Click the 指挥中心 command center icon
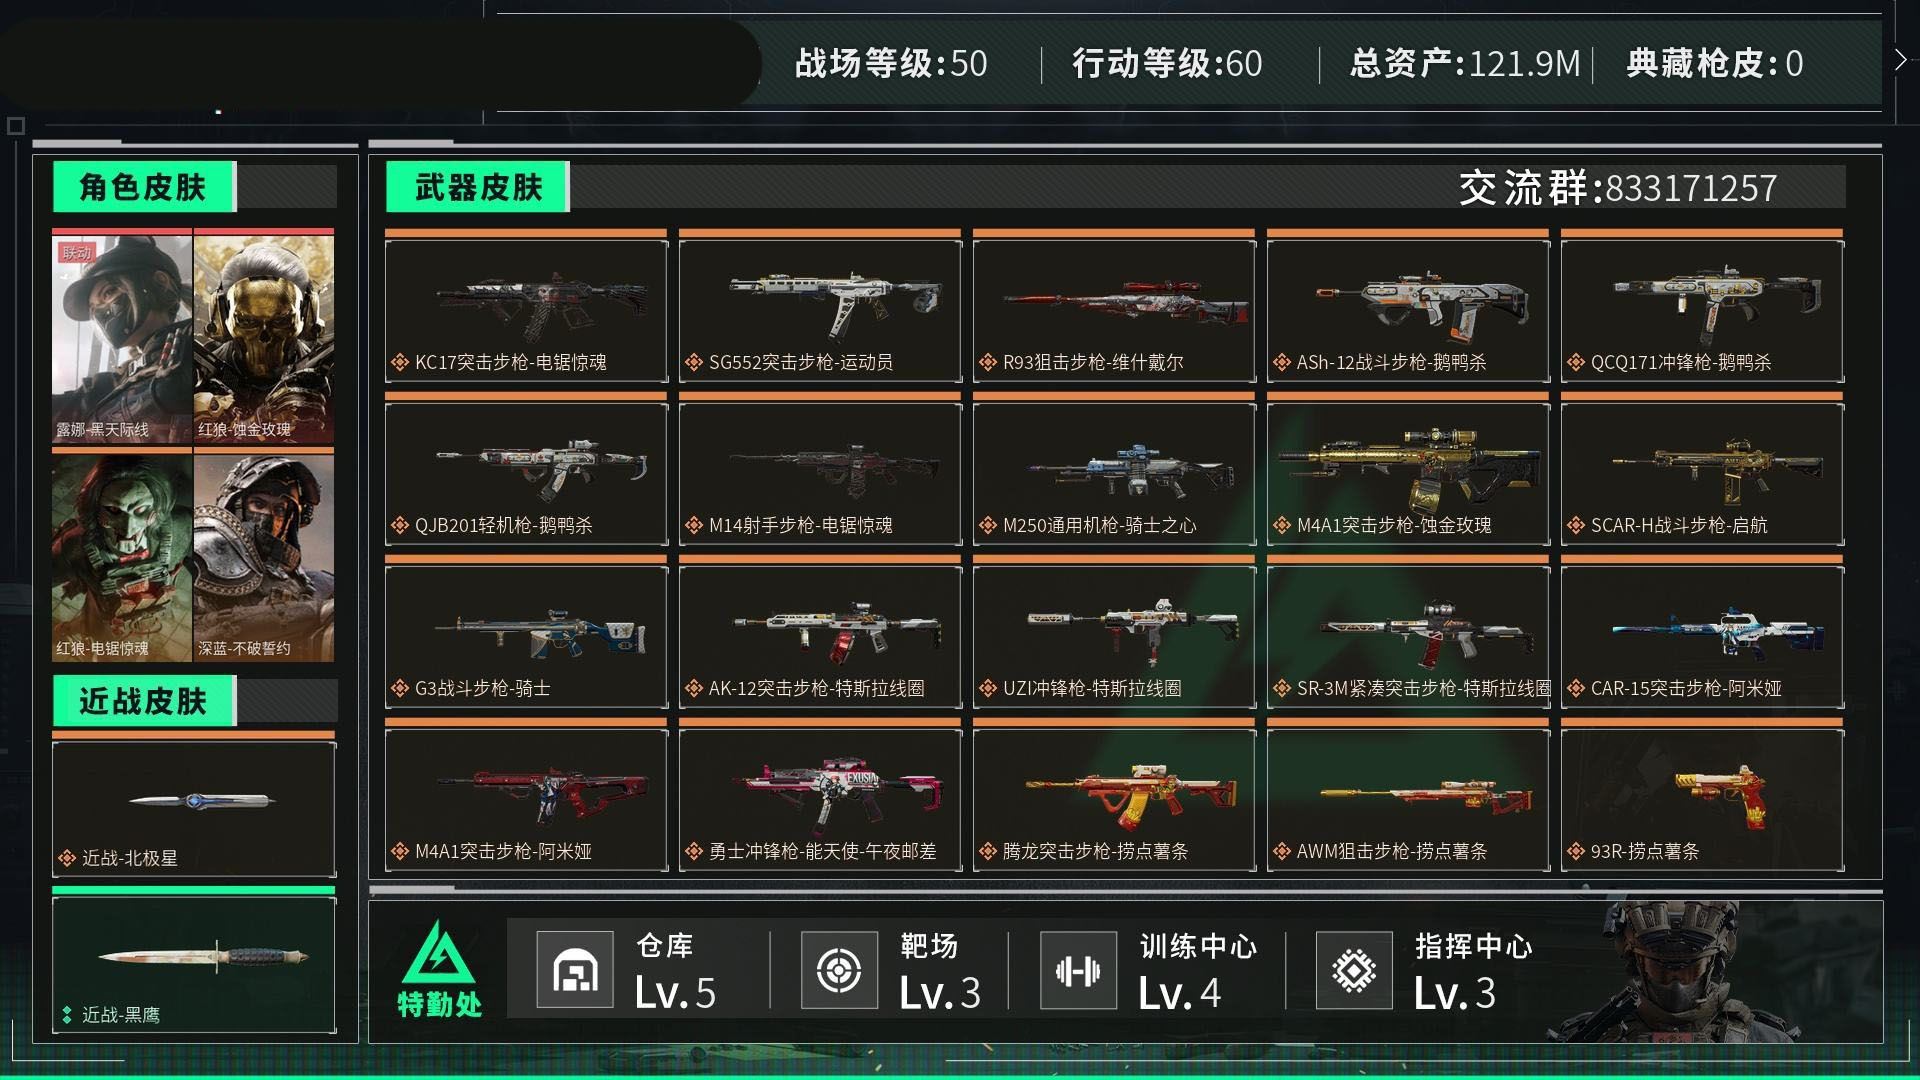The image size is (1920, 1080). point(1354,970)
